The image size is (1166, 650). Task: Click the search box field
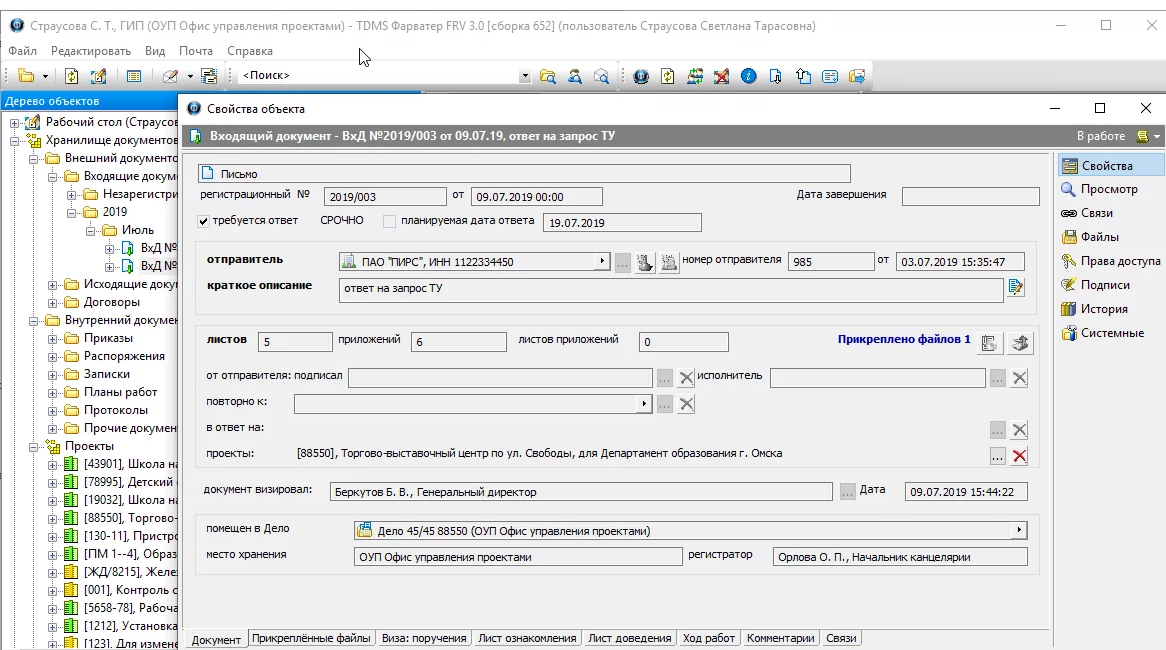379,76
